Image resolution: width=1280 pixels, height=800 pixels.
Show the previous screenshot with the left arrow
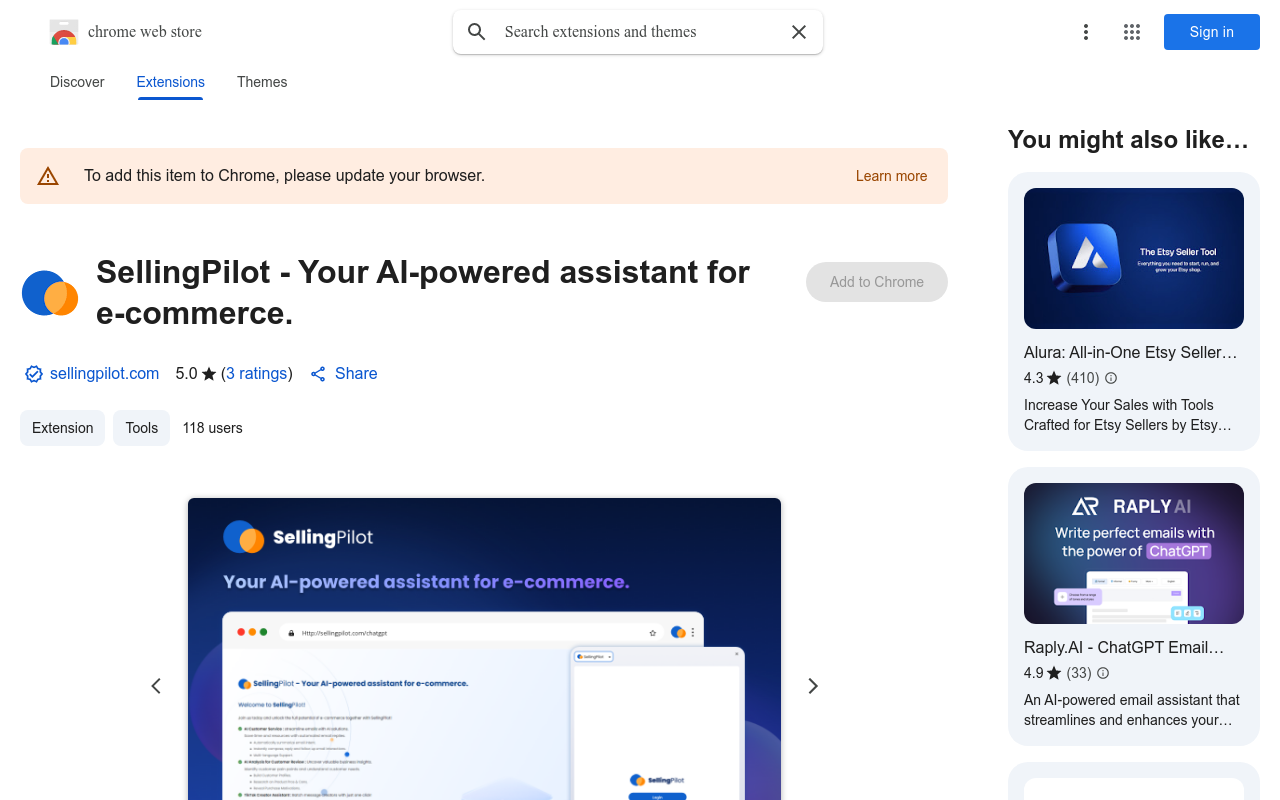click(156, 686)
